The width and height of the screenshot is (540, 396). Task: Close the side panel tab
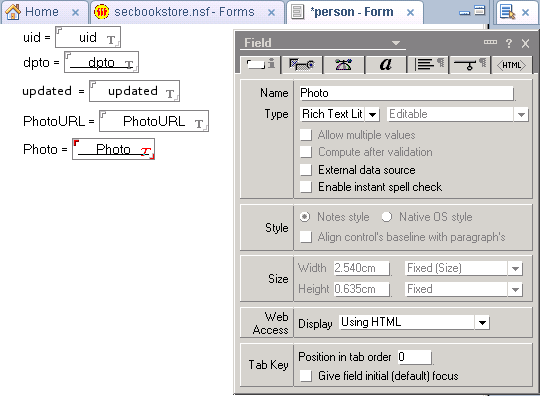coord(525,13)
